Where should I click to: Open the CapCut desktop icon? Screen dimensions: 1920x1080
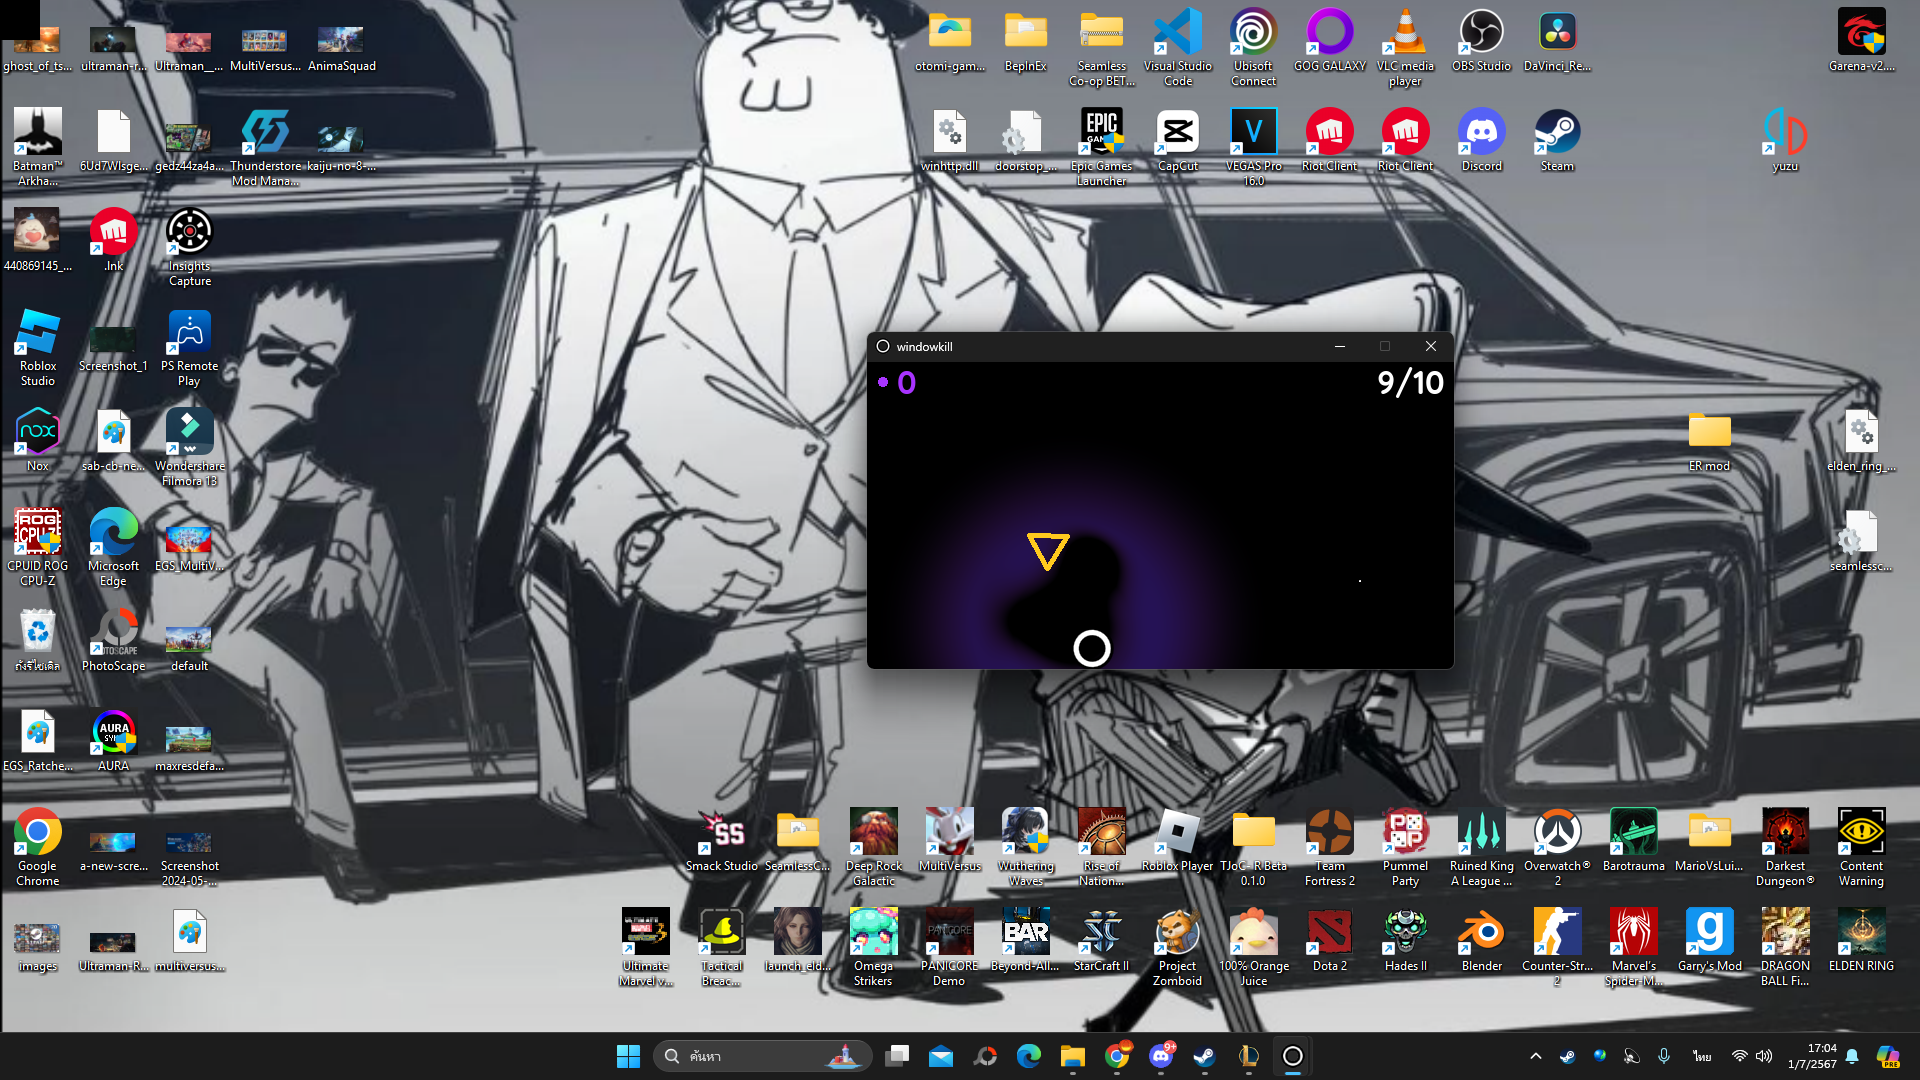pos(1177,140)
